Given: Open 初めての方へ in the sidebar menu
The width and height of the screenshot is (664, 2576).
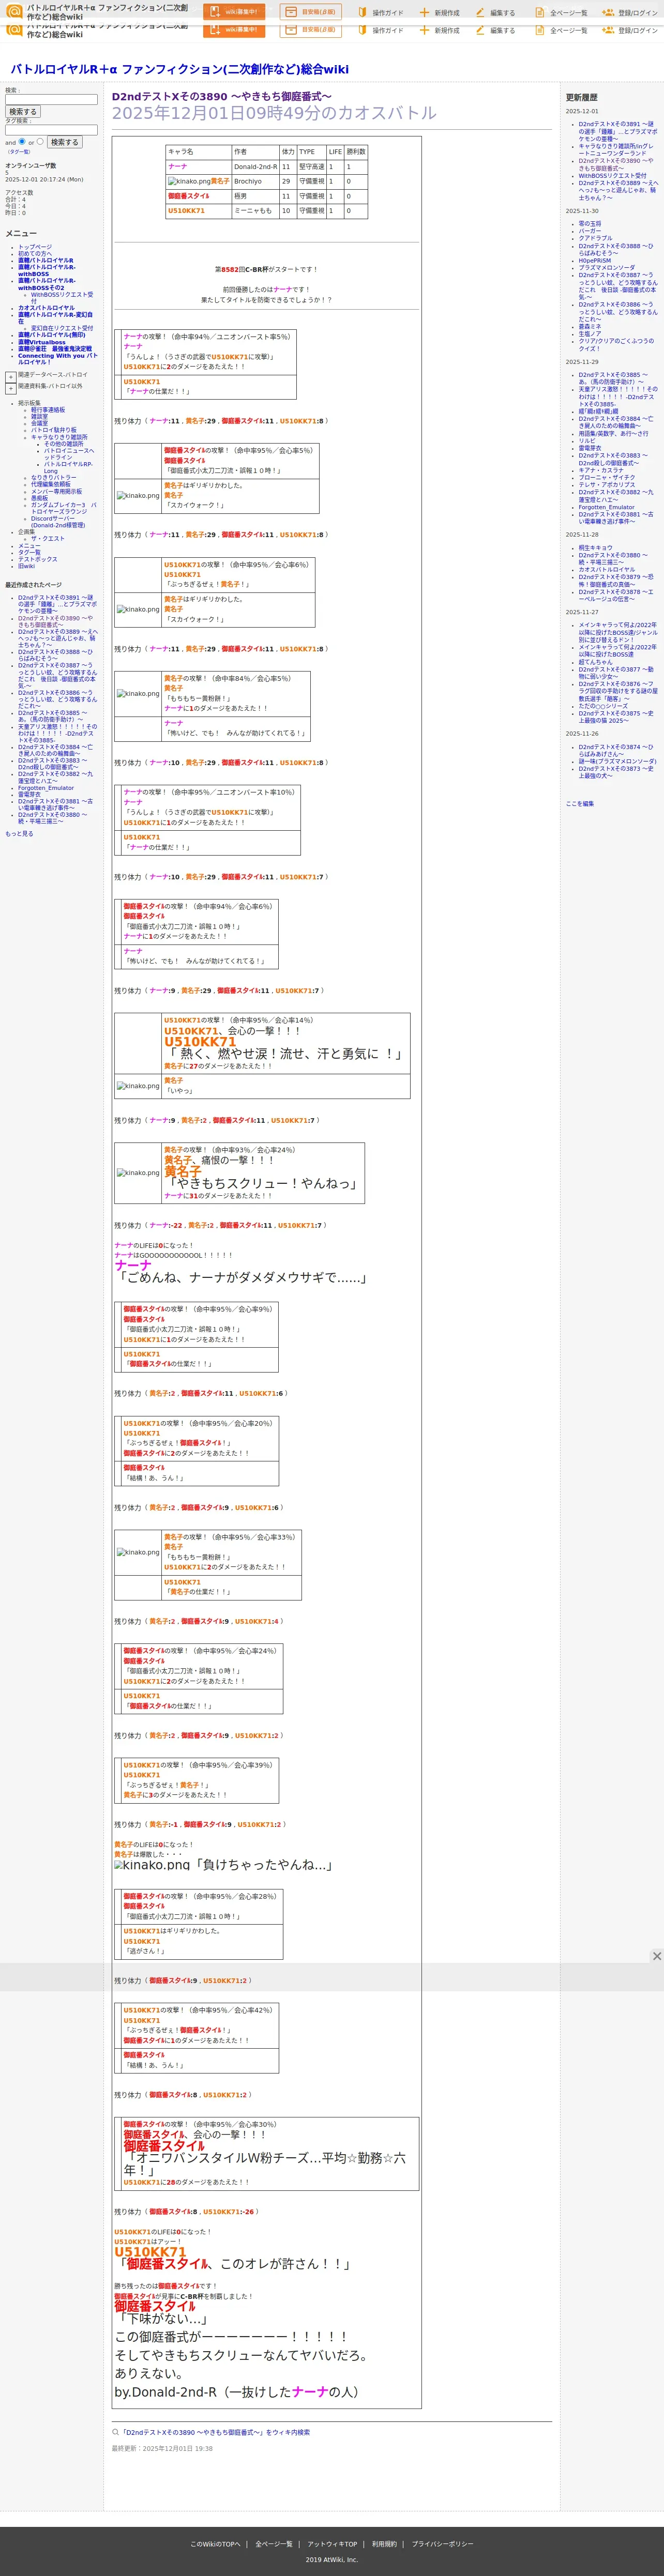Looking at the screenshot, I should 36,254.
